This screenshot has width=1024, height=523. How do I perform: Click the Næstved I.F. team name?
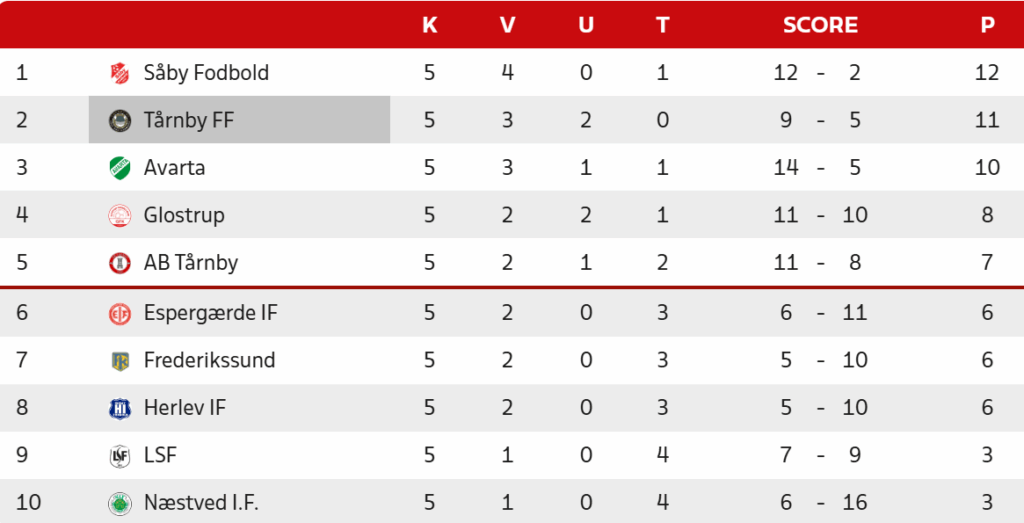(x=201, y=503)
